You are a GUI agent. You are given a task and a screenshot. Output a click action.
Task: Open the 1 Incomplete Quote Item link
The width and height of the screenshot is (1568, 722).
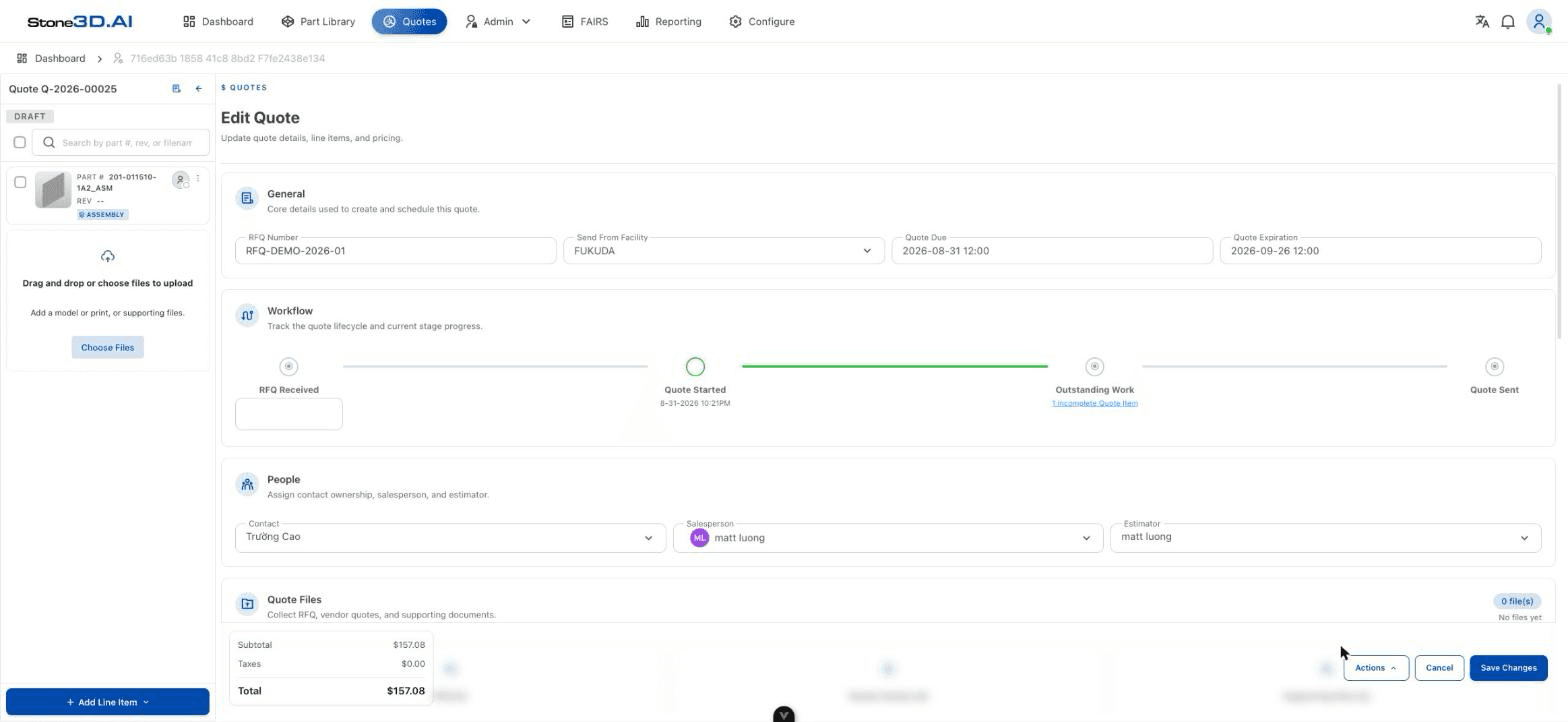coord(1094,403)
